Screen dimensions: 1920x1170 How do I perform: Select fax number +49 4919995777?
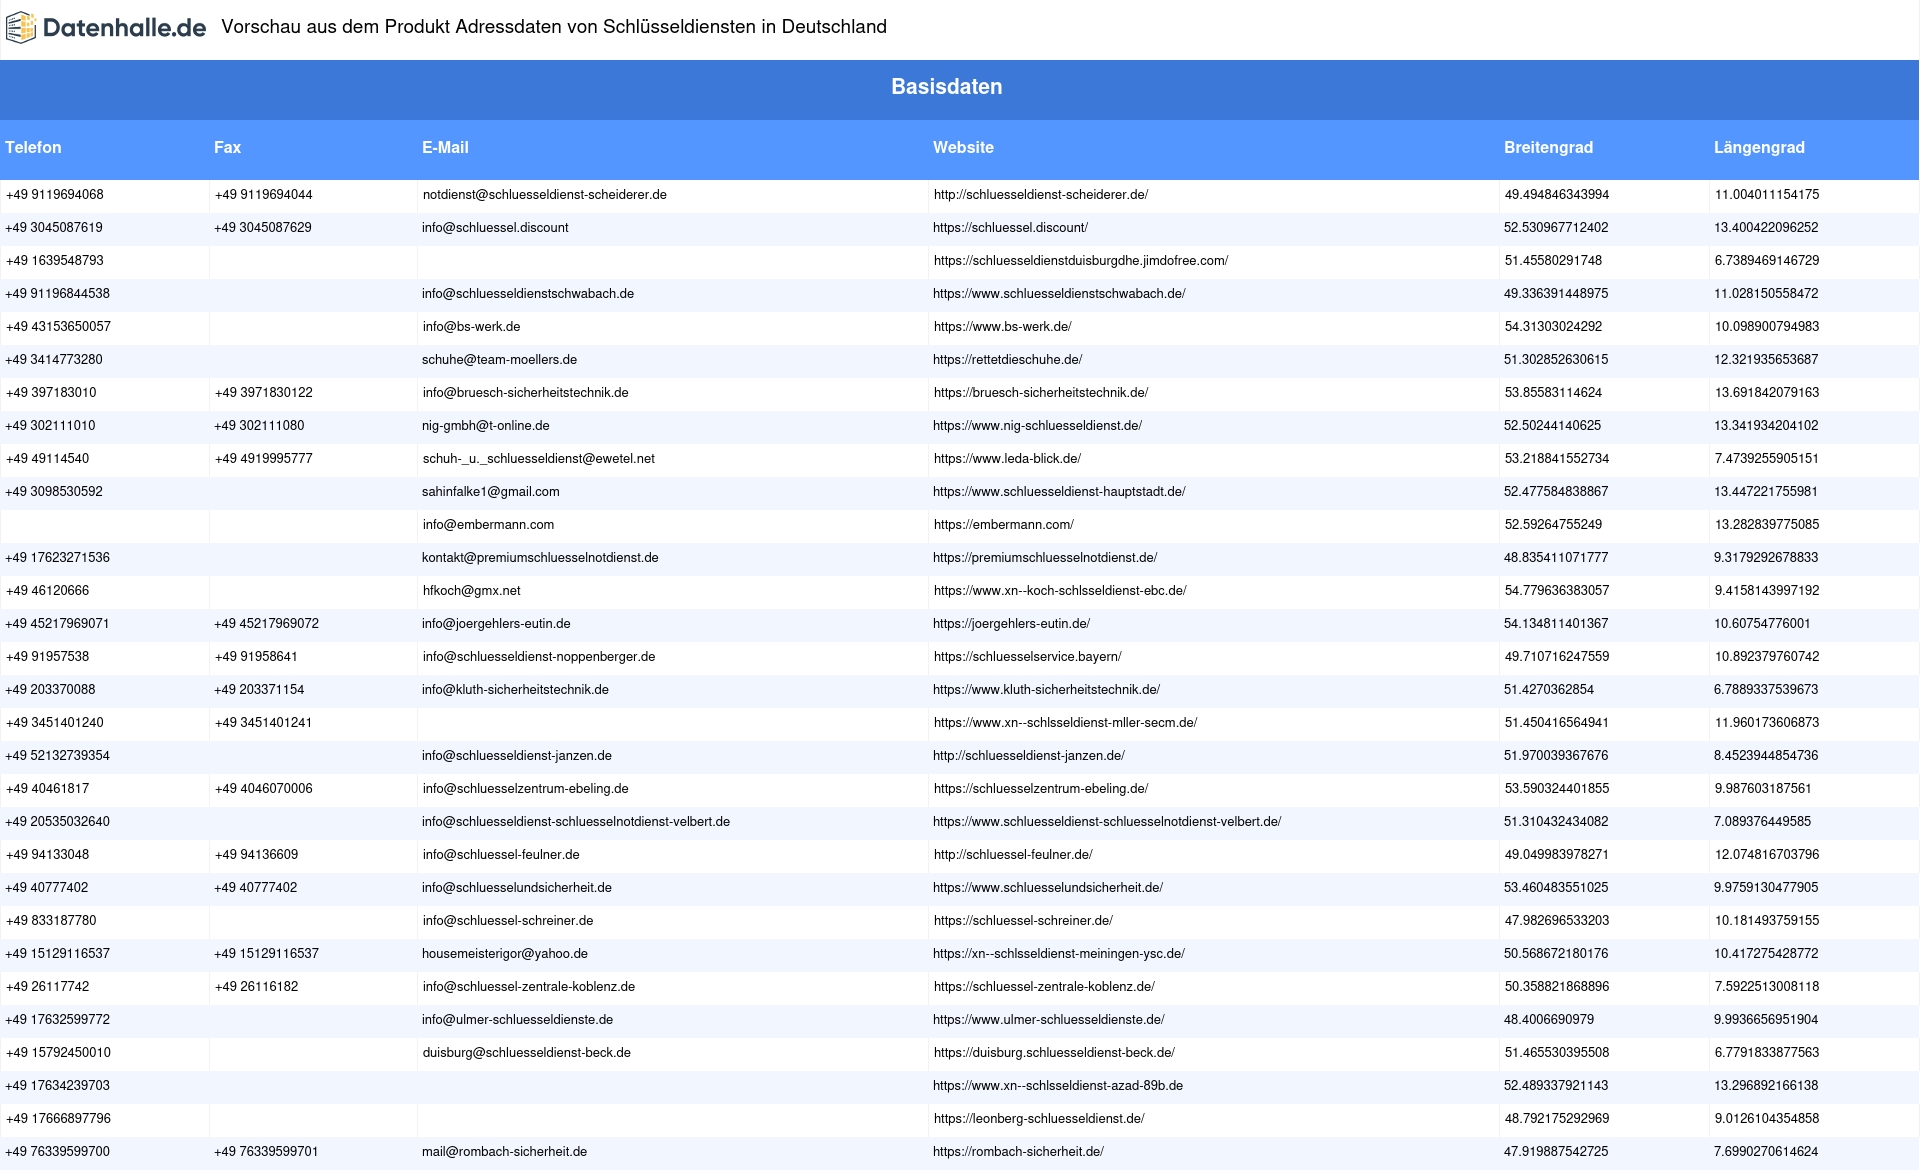pyautogui.click(x=264, y=459)
